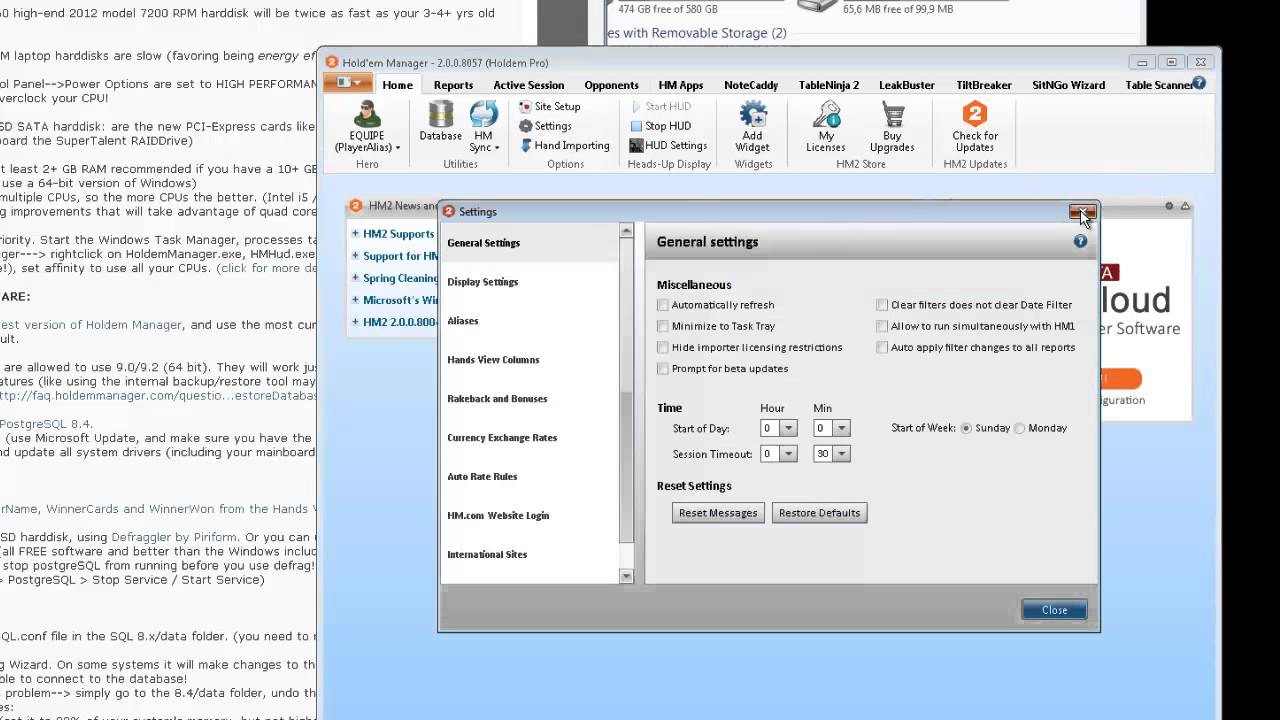Click the Reset Messages button

pos(718,513)
